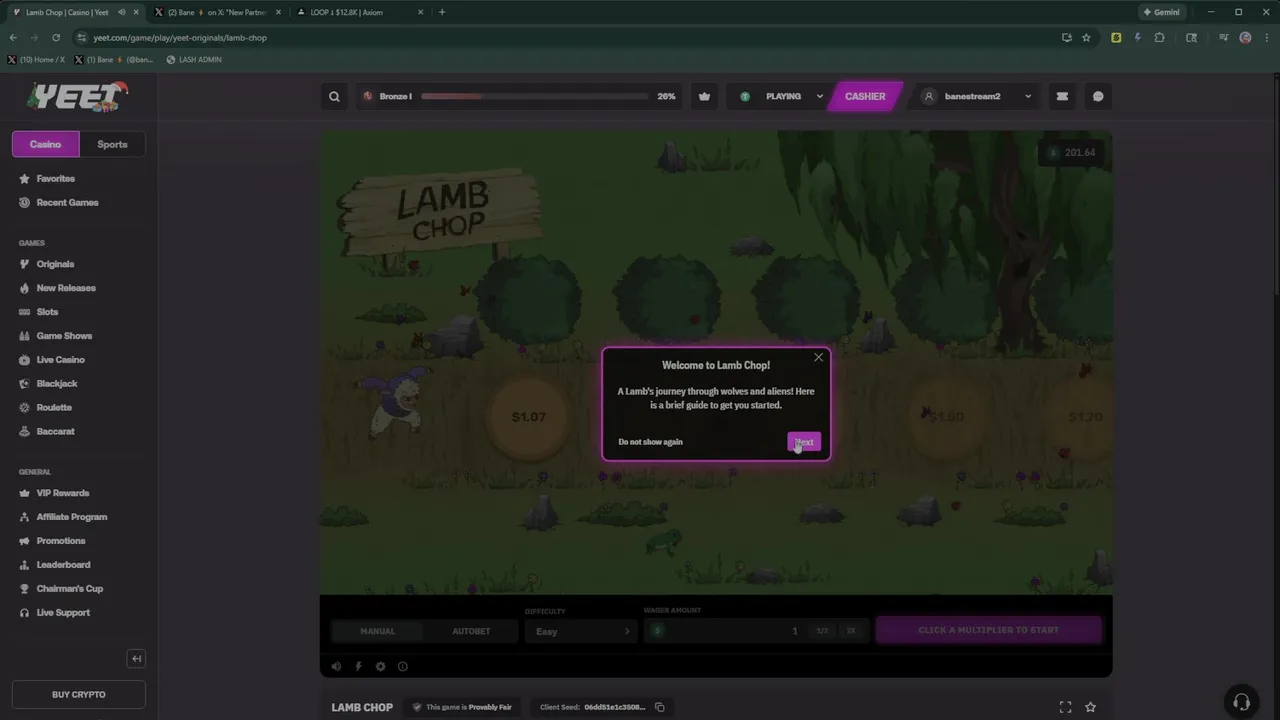Switch to LOOP Axiom browser tab
1280x720 pixels.
tap(358, 12)
